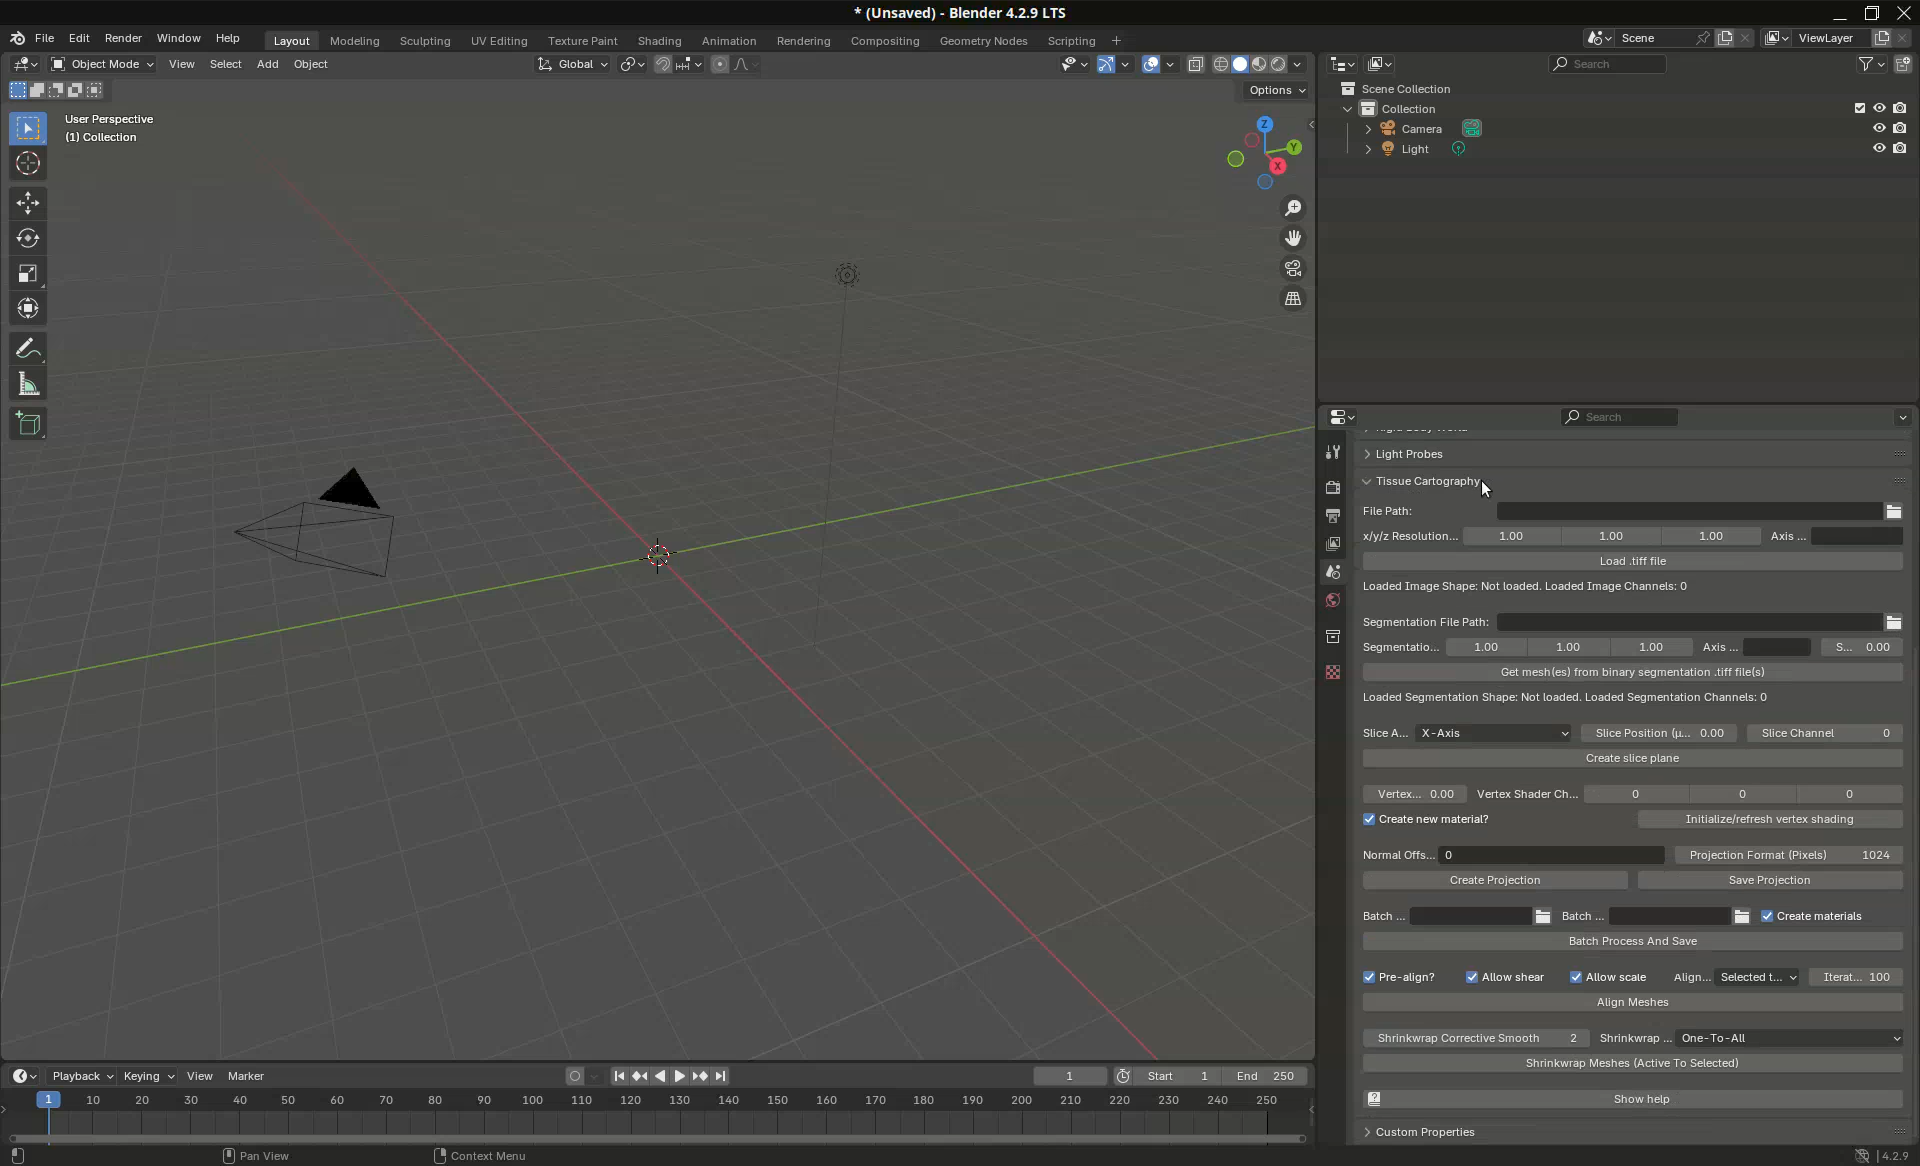Uncheck Create new material checkbox
The width and height of the screenshot is (1920, 1166).
click(x=1369, y=819)
